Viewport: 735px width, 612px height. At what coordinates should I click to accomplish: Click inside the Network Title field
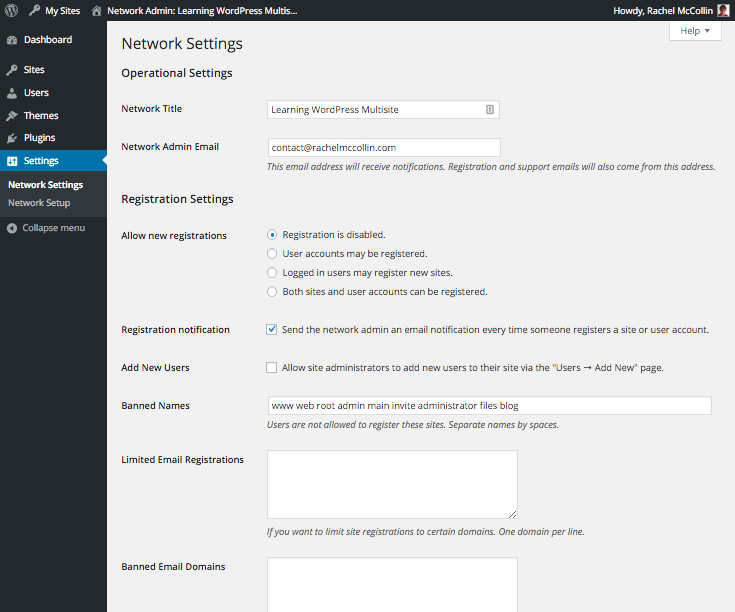pyautogui.click(x=375, y=110)
